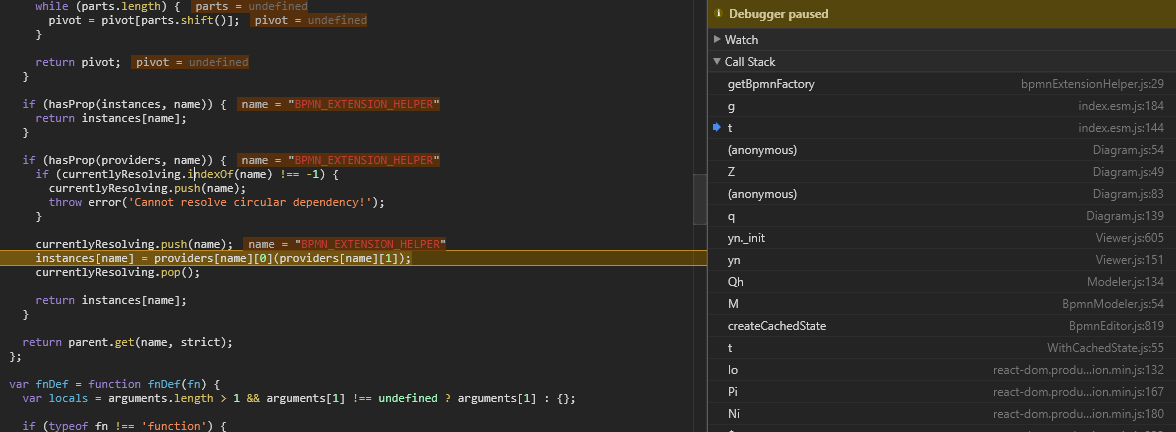Select the Qh frame at Modeler.js:134
Viewport: 1176px width, 432px height.
pos(941,282)
